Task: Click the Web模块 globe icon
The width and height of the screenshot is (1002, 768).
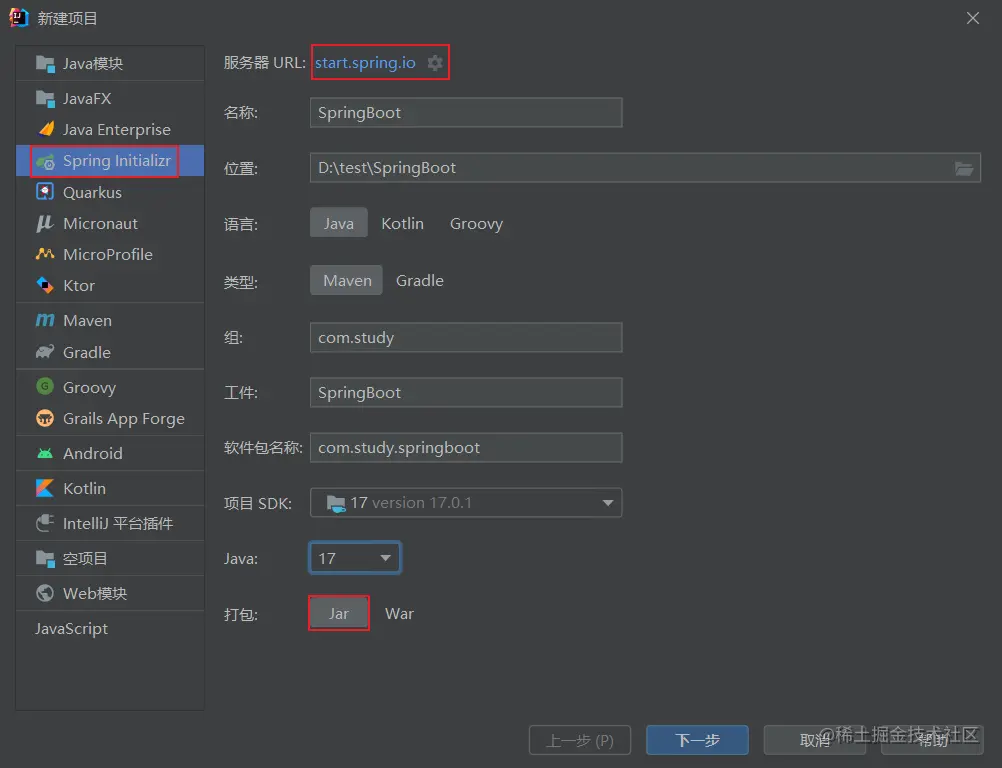Action: click(45, 593)
